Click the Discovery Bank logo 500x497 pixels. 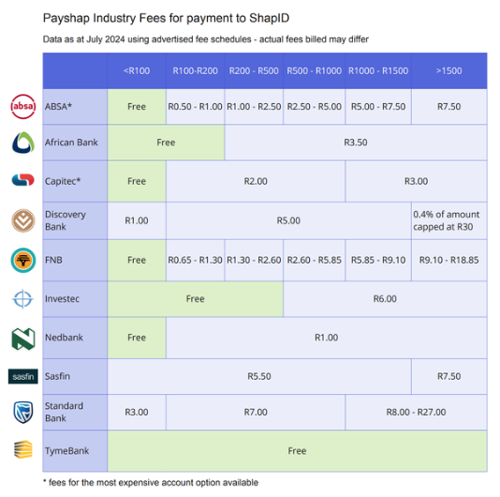click(23, 221)
